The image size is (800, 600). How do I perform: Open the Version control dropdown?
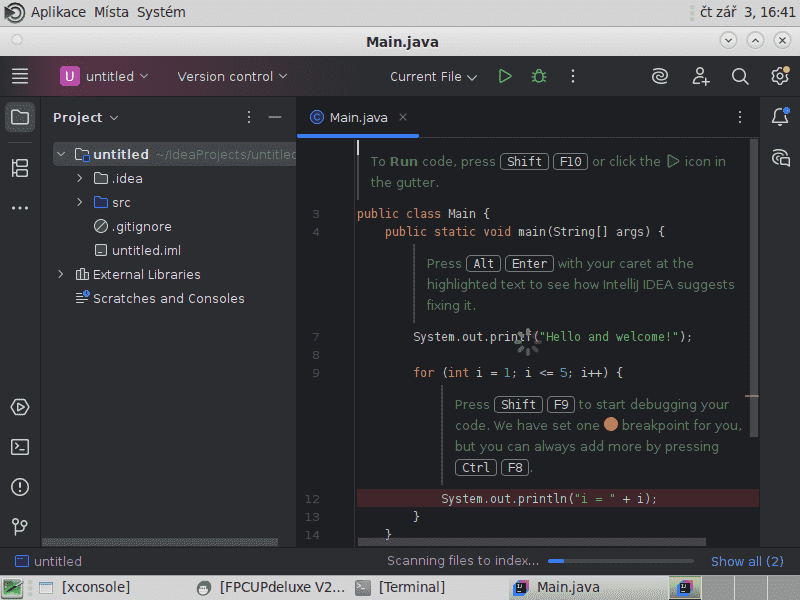(x=232, y=77)
